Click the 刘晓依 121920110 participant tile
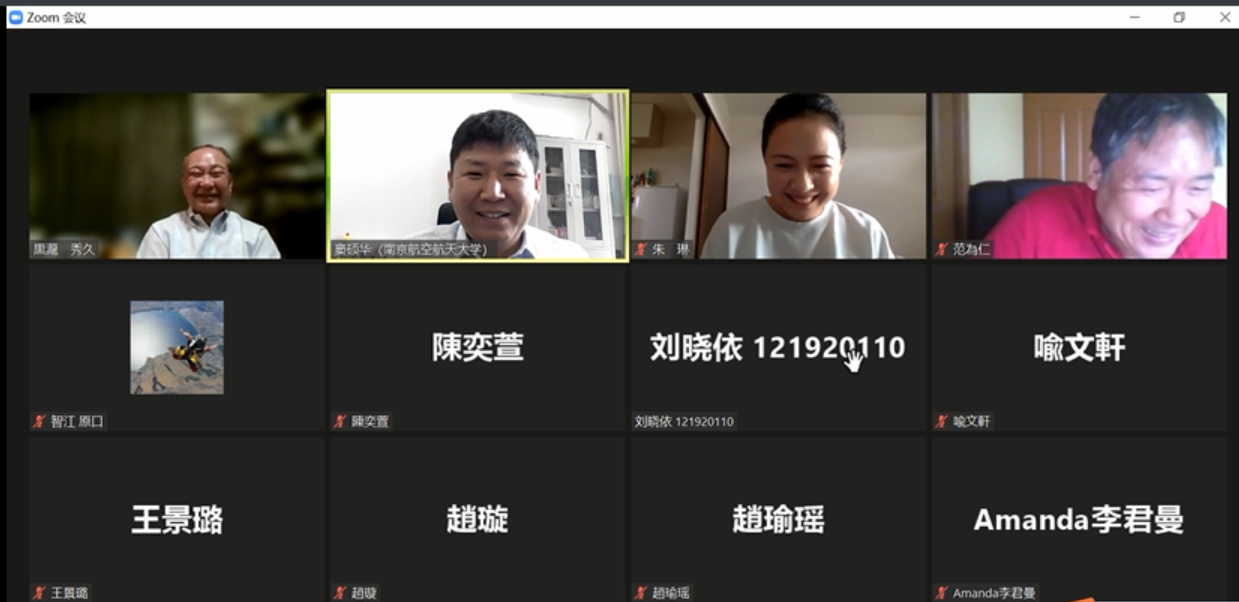 [778, 347]
